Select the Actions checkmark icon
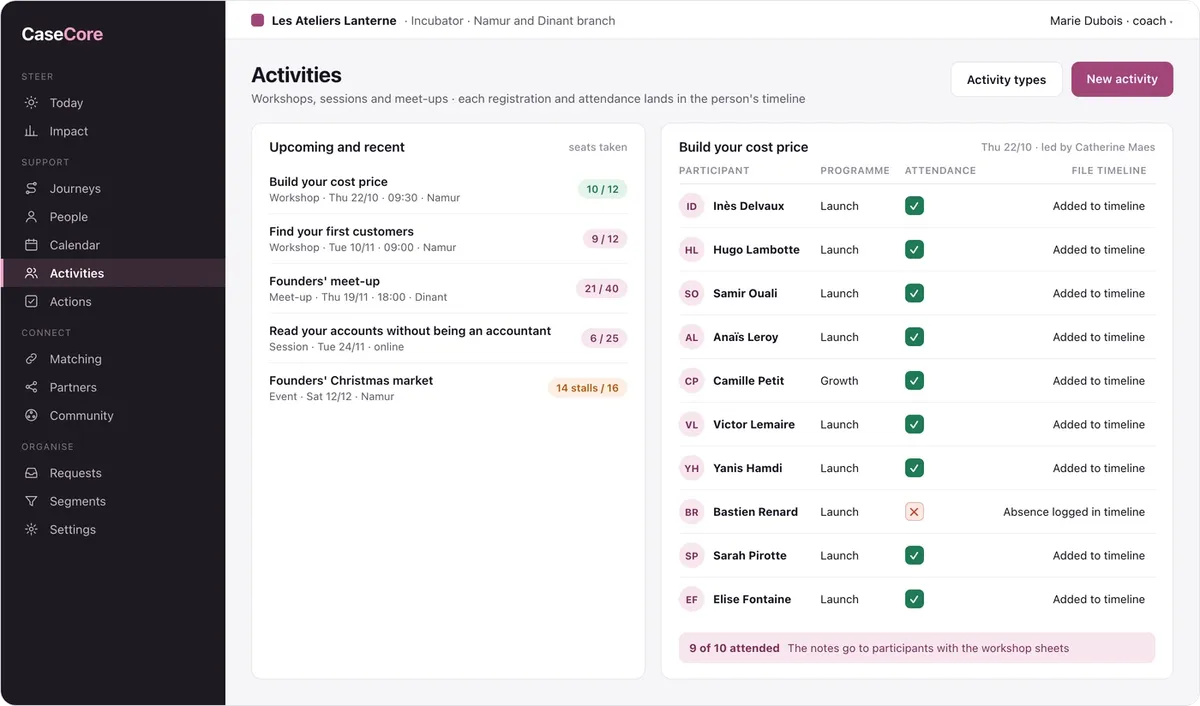This screenshot has height=706, width=1200. pos(31,301)
